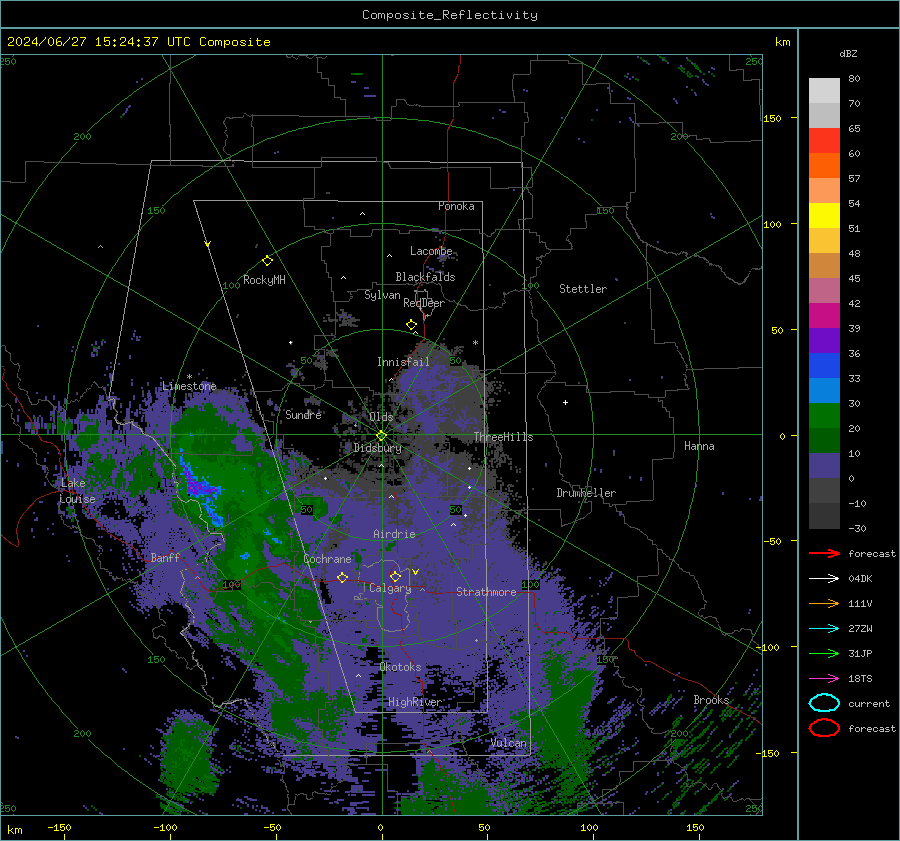
Task: Click the yellow diamond marker near RockyMH
Action: pos(267,261)
